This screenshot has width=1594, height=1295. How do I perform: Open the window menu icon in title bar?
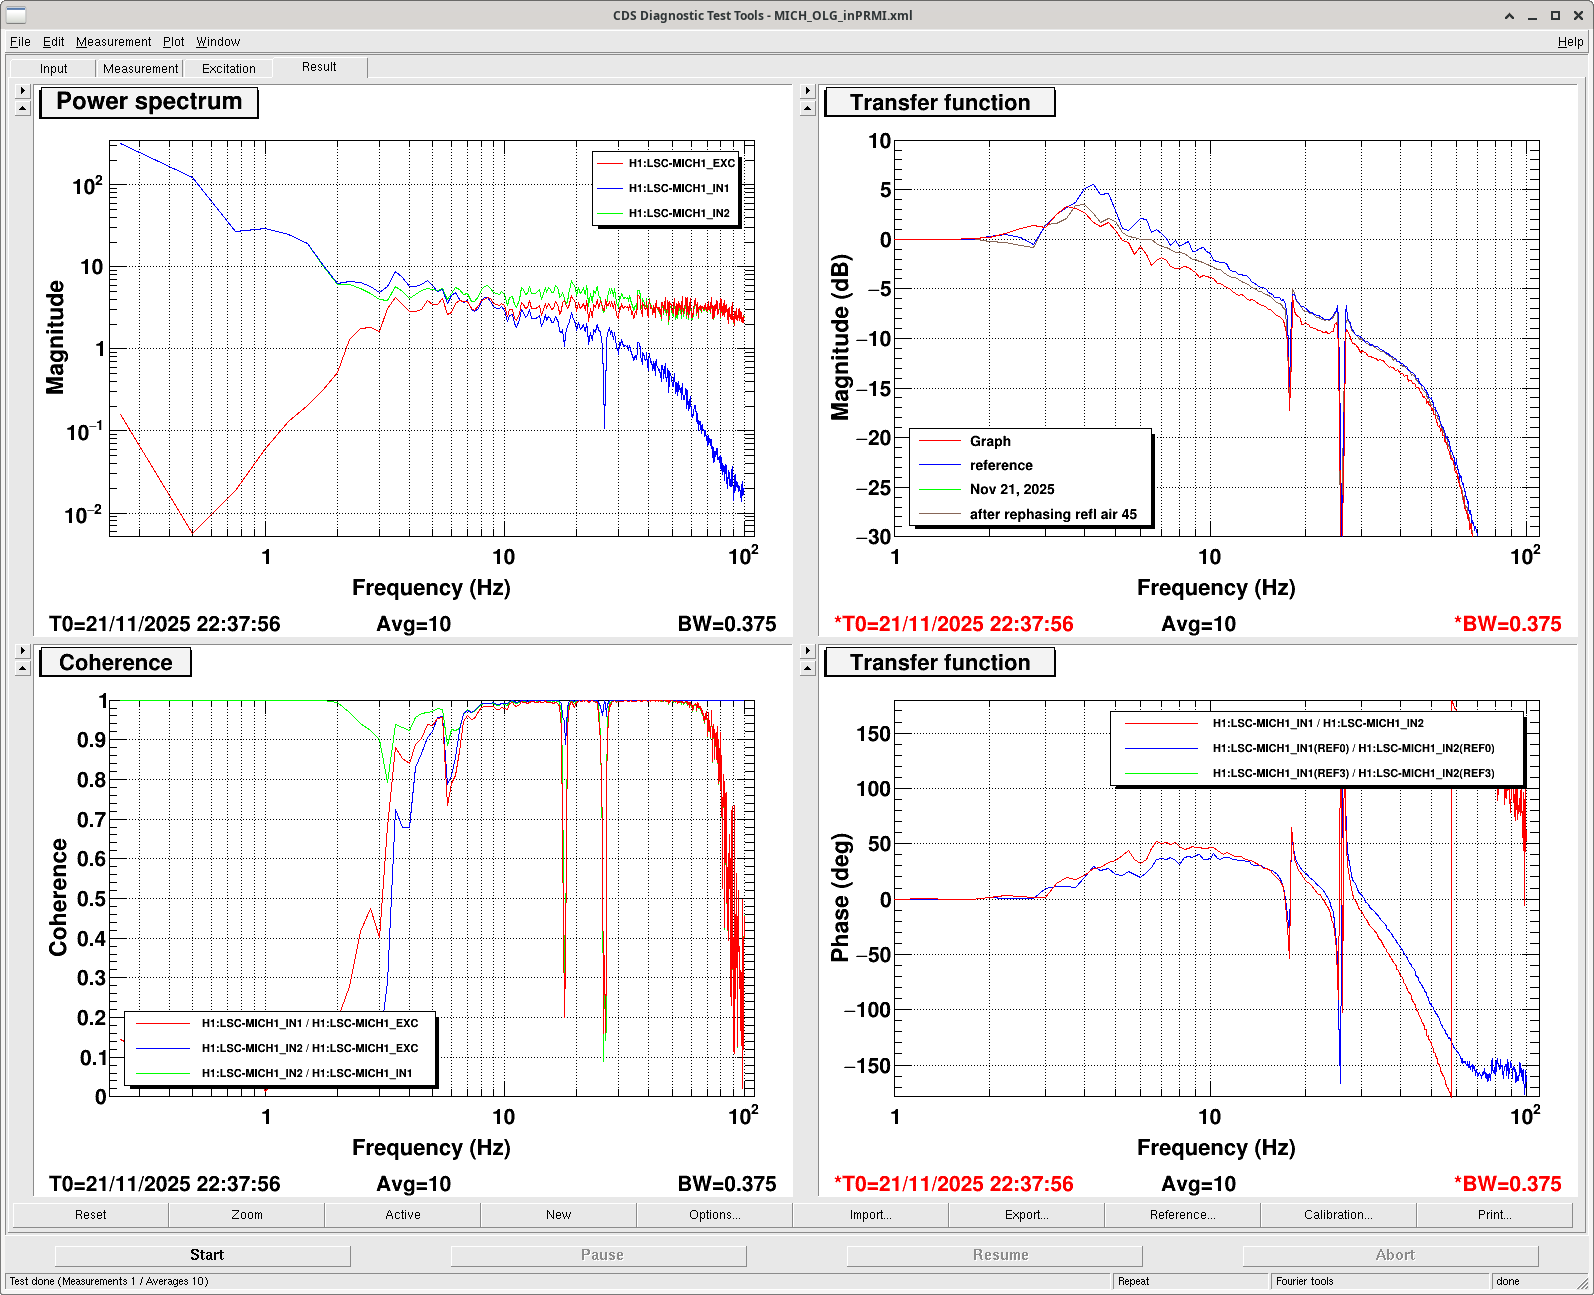(16, 15)
